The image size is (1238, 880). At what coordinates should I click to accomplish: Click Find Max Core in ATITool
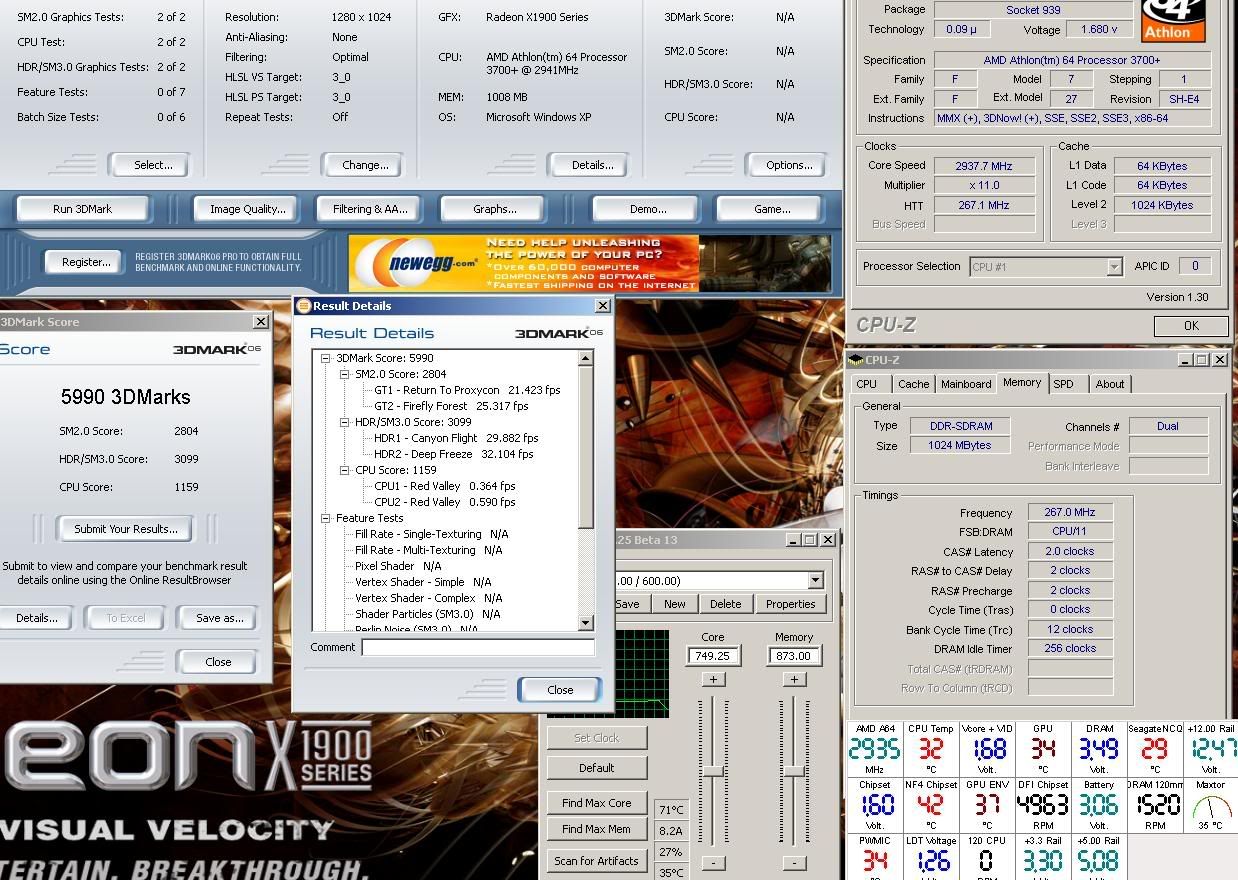[597, 802]
